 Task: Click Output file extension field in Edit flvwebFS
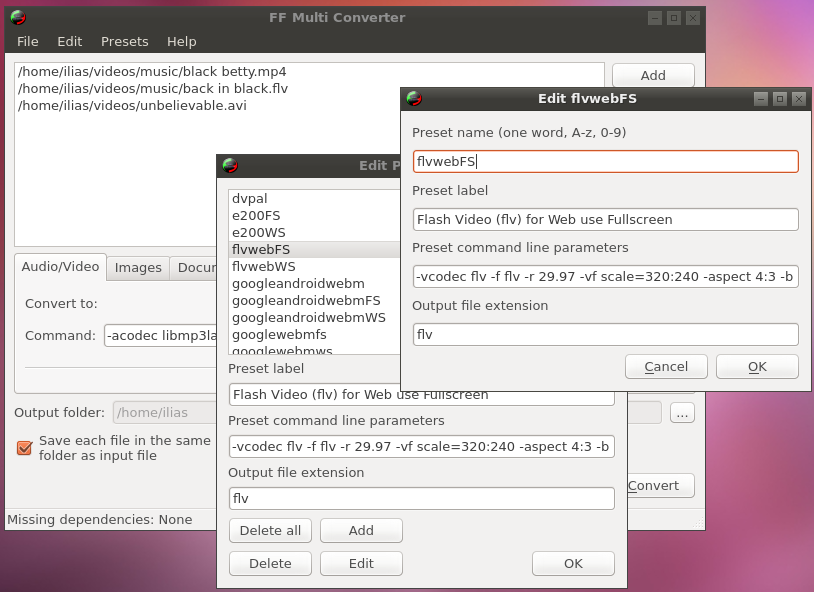point(606,334)
